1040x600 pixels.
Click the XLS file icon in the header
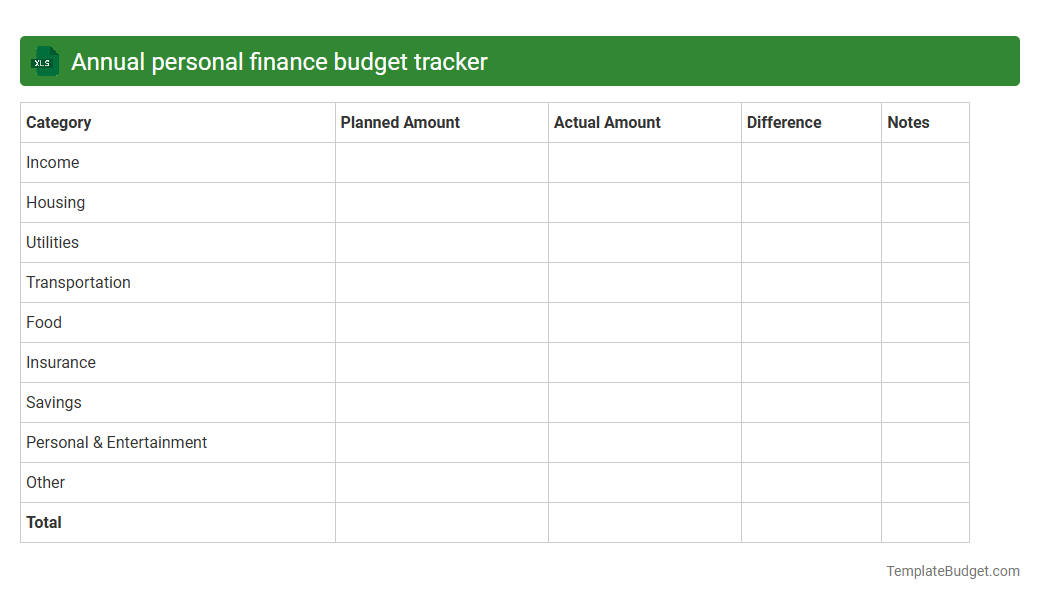[44, 61]
